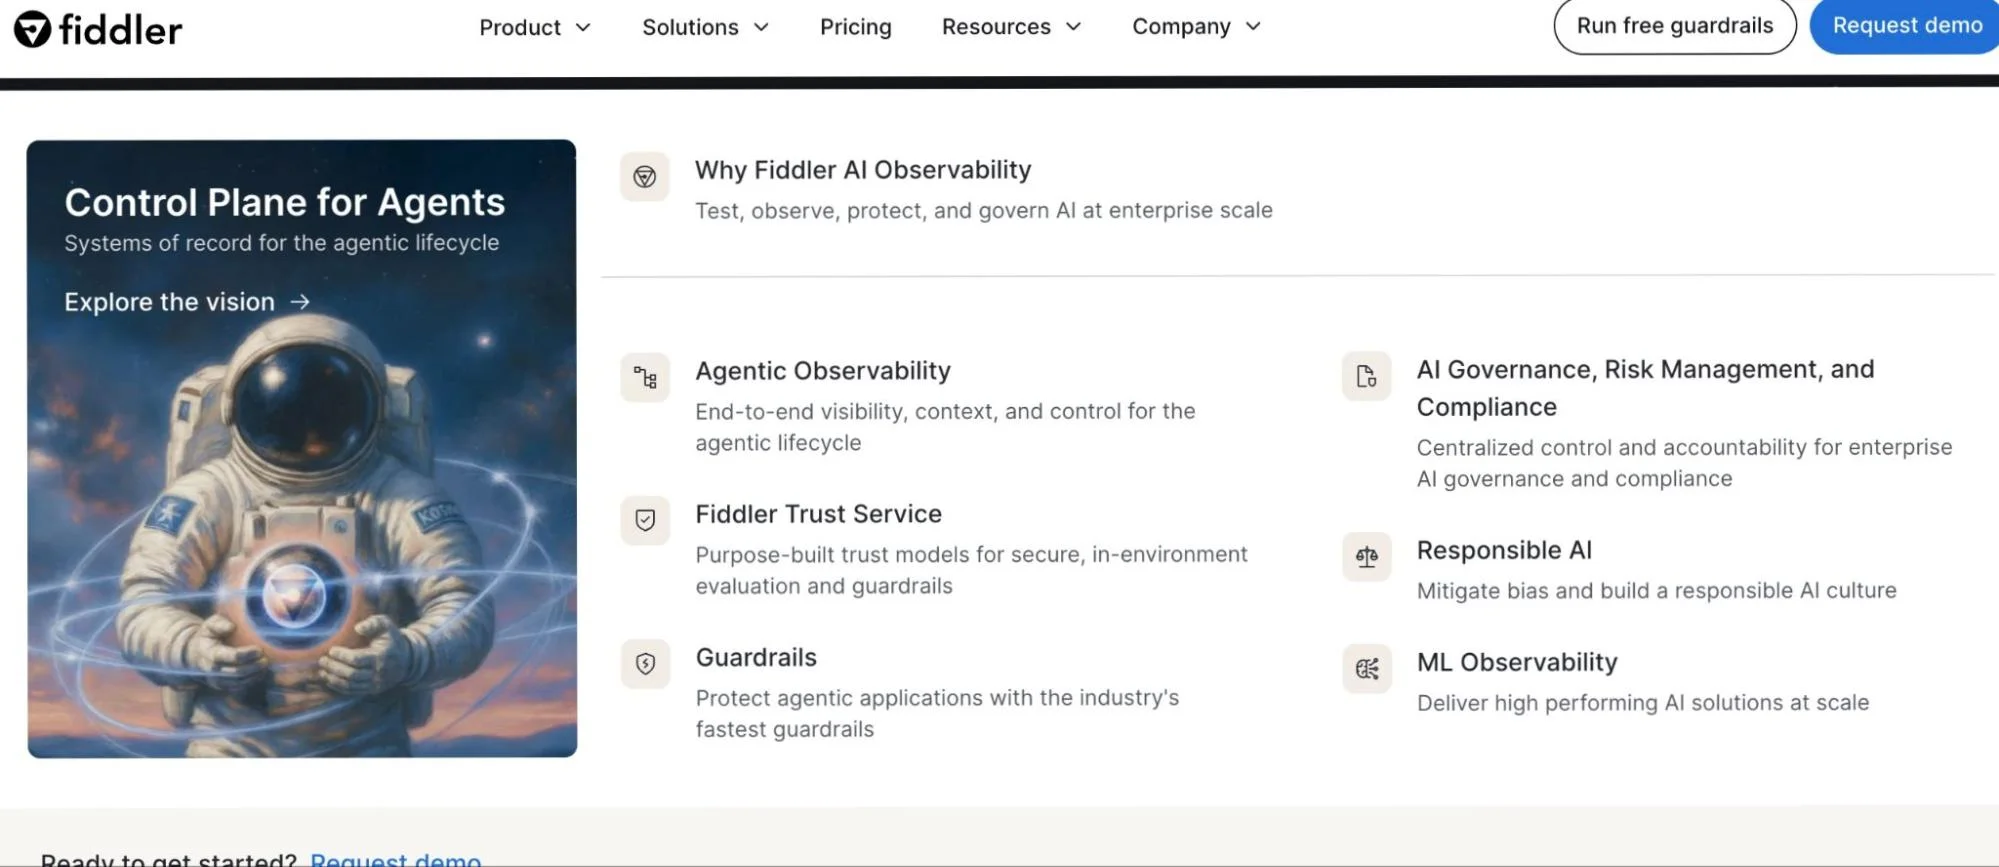Image resolution: width=1999 pixels, height=867 pixels.
Task: Click the Request demo link at the bottom
Action: [396, 859]
